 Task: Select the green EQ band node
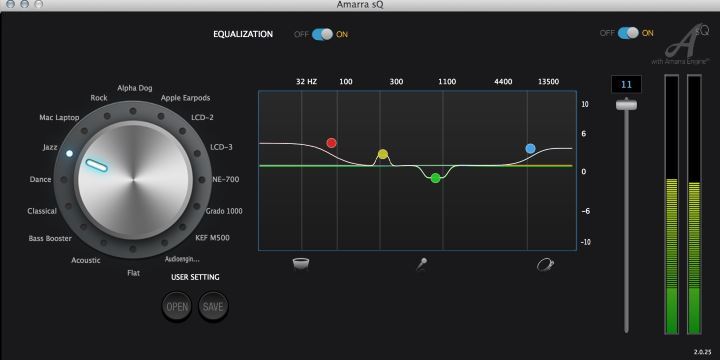point(435,178)
